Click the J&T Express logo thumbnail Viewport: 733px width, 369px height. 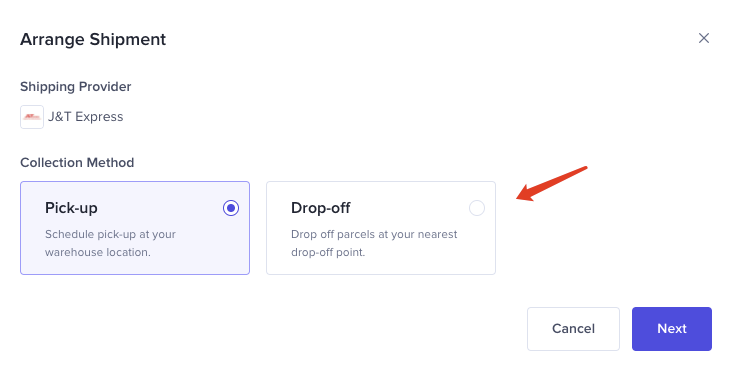32,116
